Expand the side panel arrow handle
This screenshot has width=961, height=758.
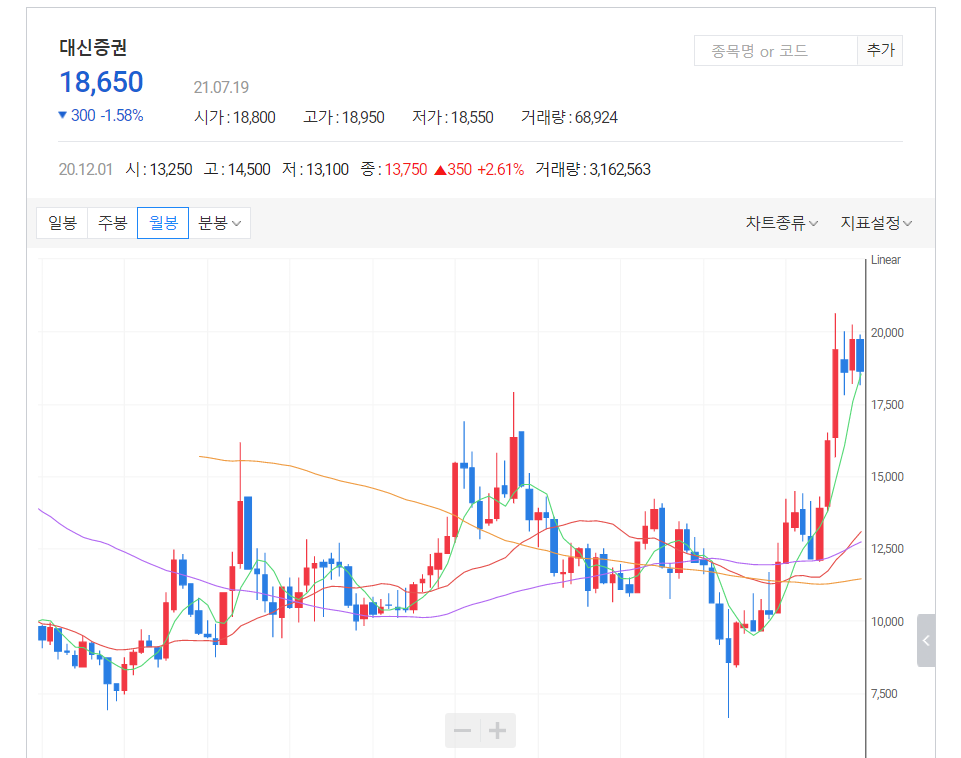point(926,640)
